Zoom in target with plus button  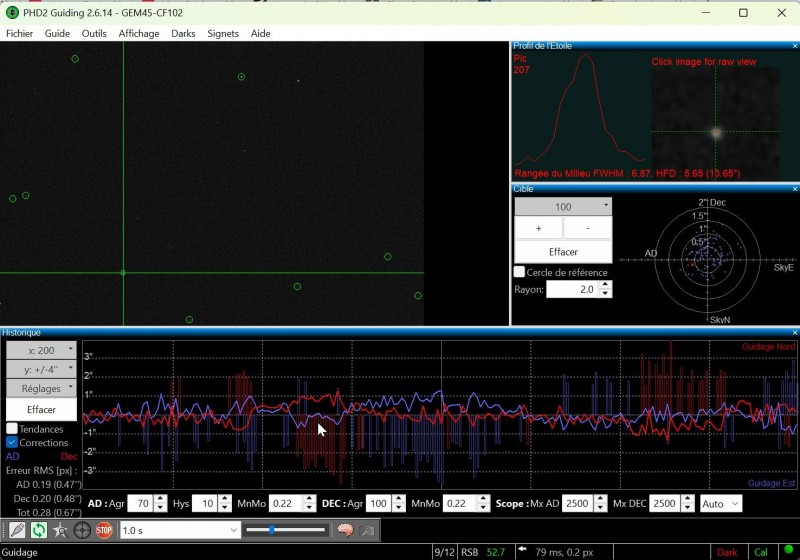coord(538,228)
